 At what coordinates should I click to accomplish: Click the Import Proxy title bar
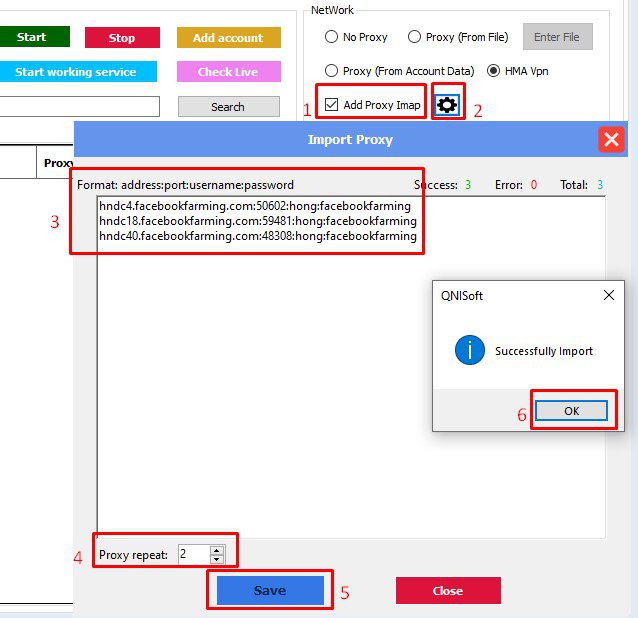[x=350, y=139]
